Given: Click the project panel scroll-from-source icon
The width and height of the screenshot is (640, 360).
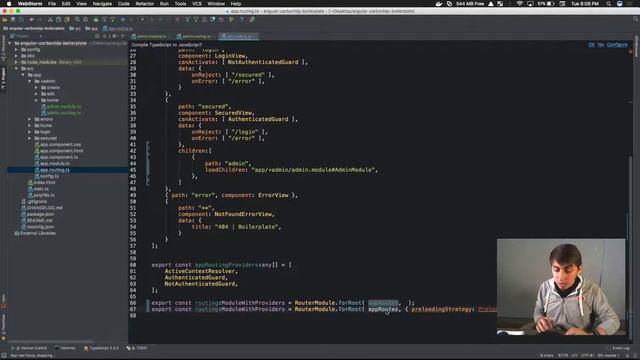Looking at the screenshot, I should click(x=97, y=36).
